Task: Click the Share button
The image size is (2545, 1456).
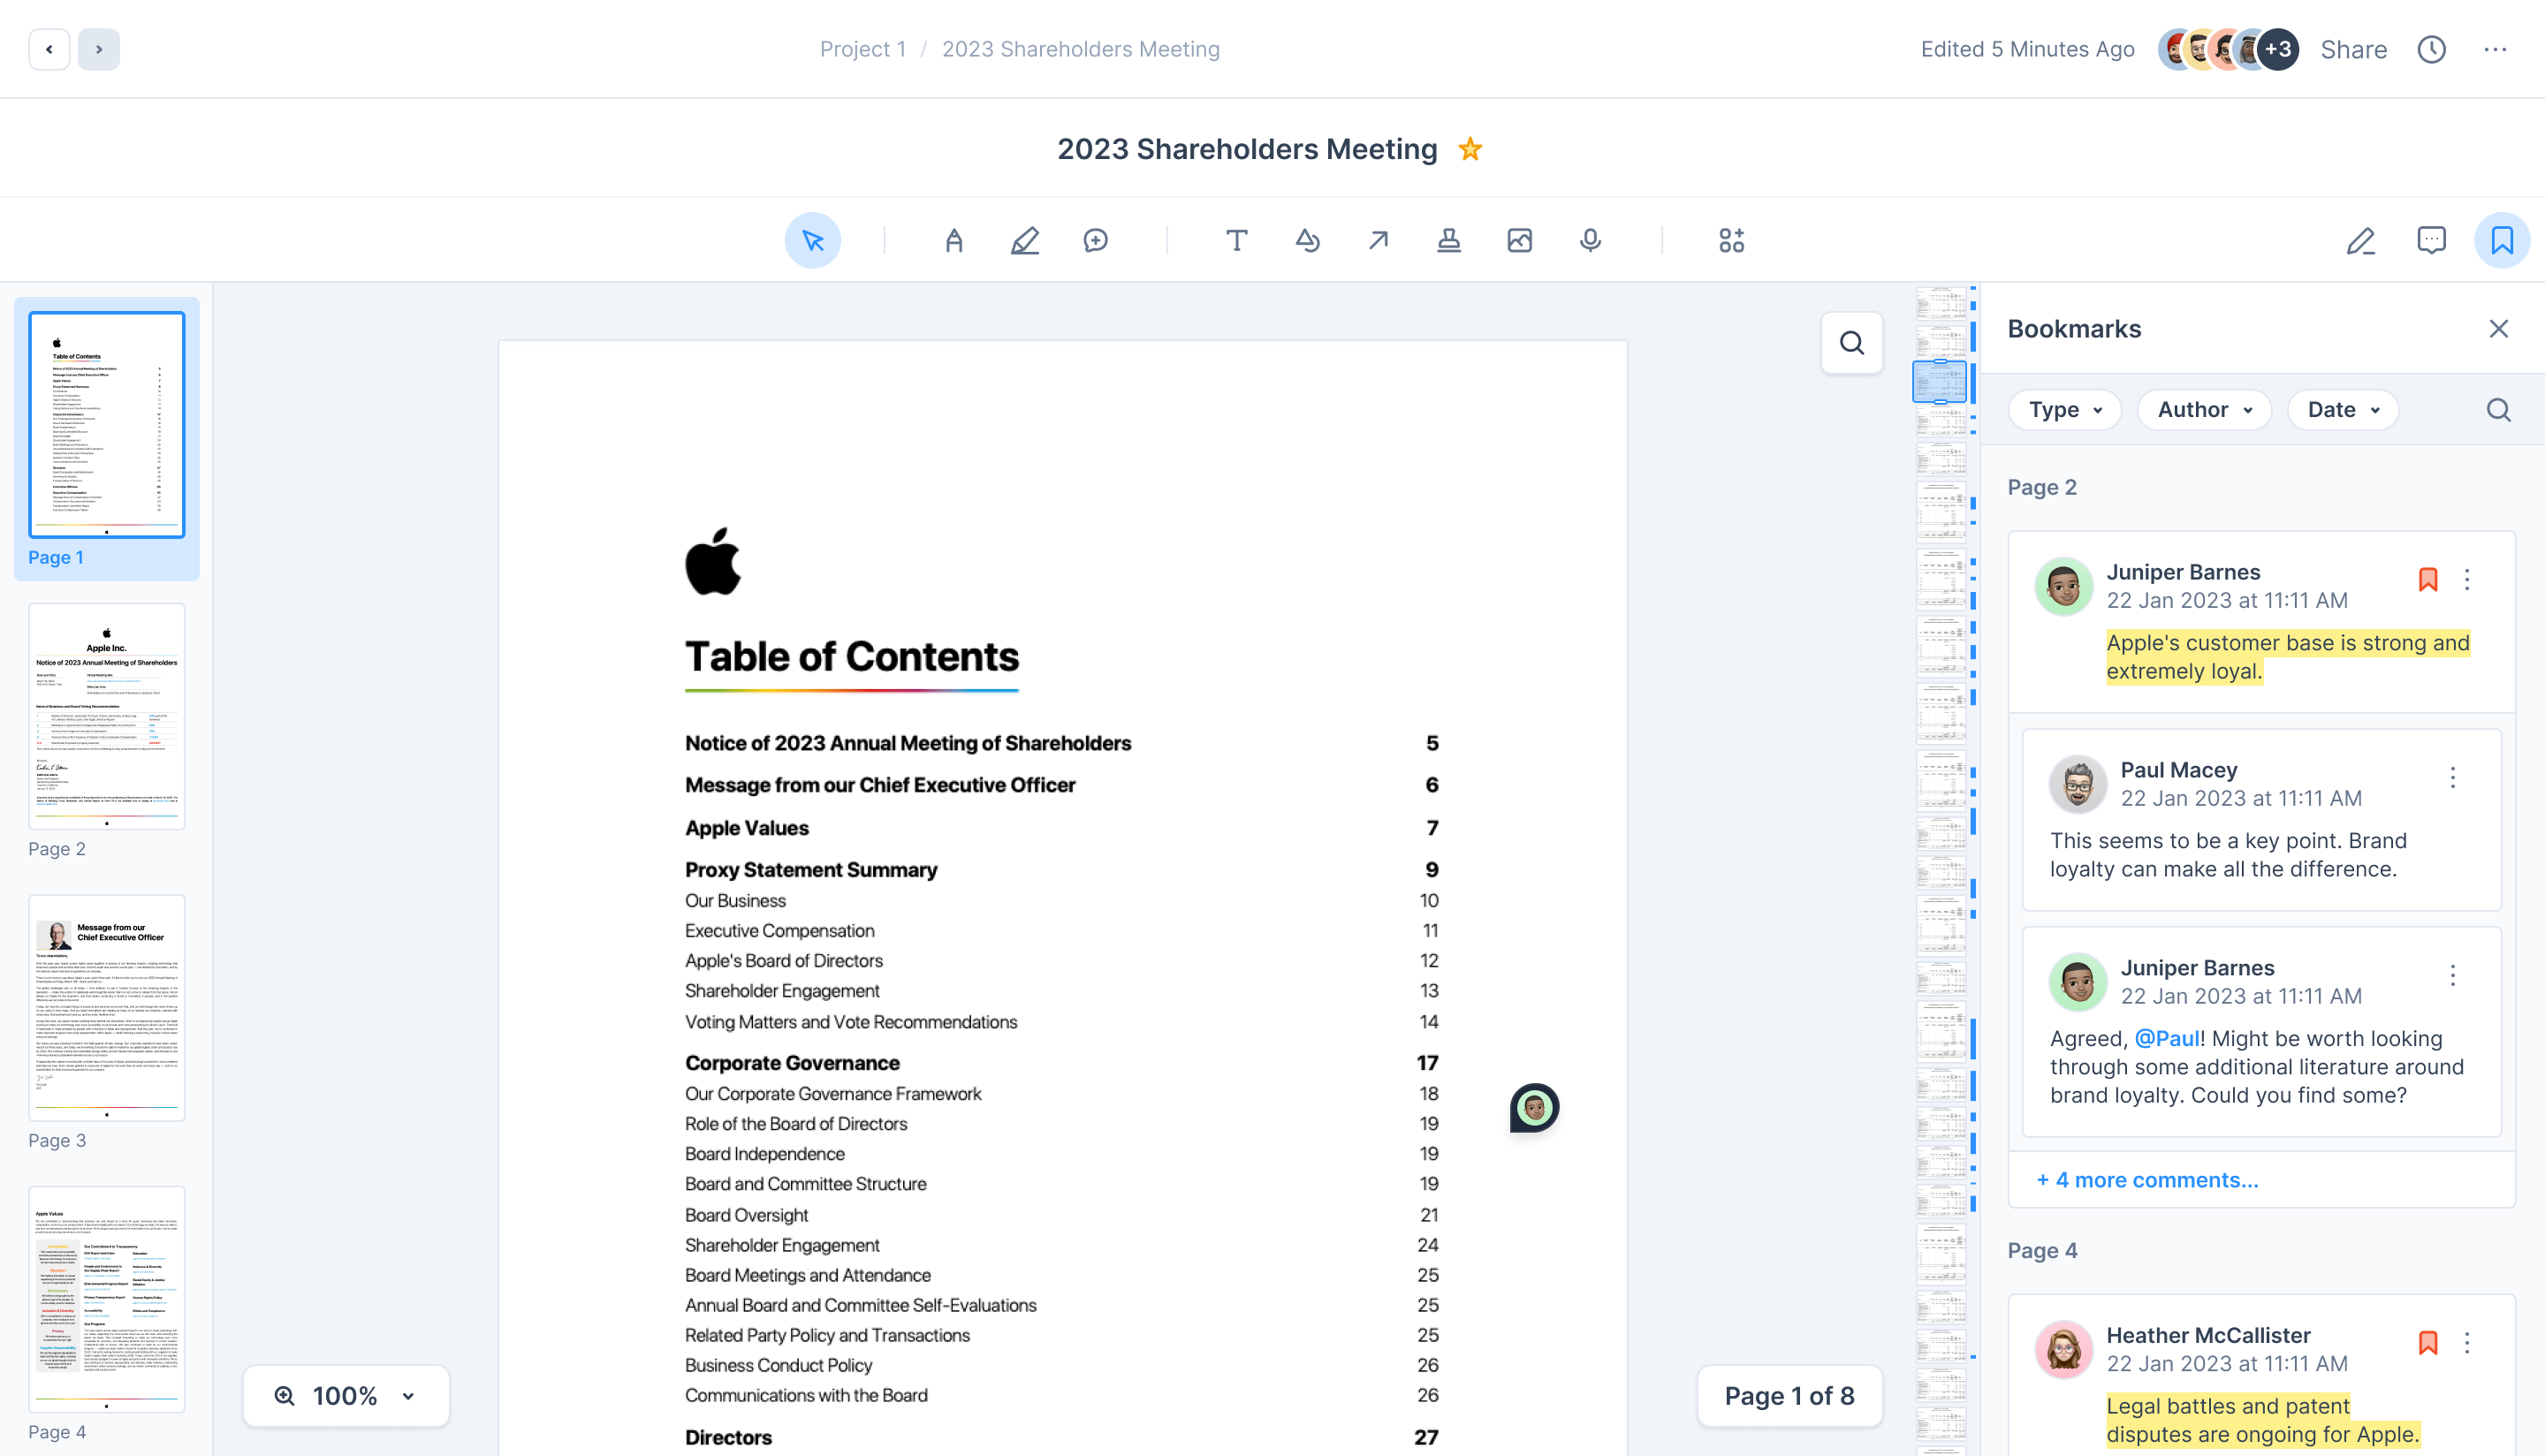Action: 2353,48
